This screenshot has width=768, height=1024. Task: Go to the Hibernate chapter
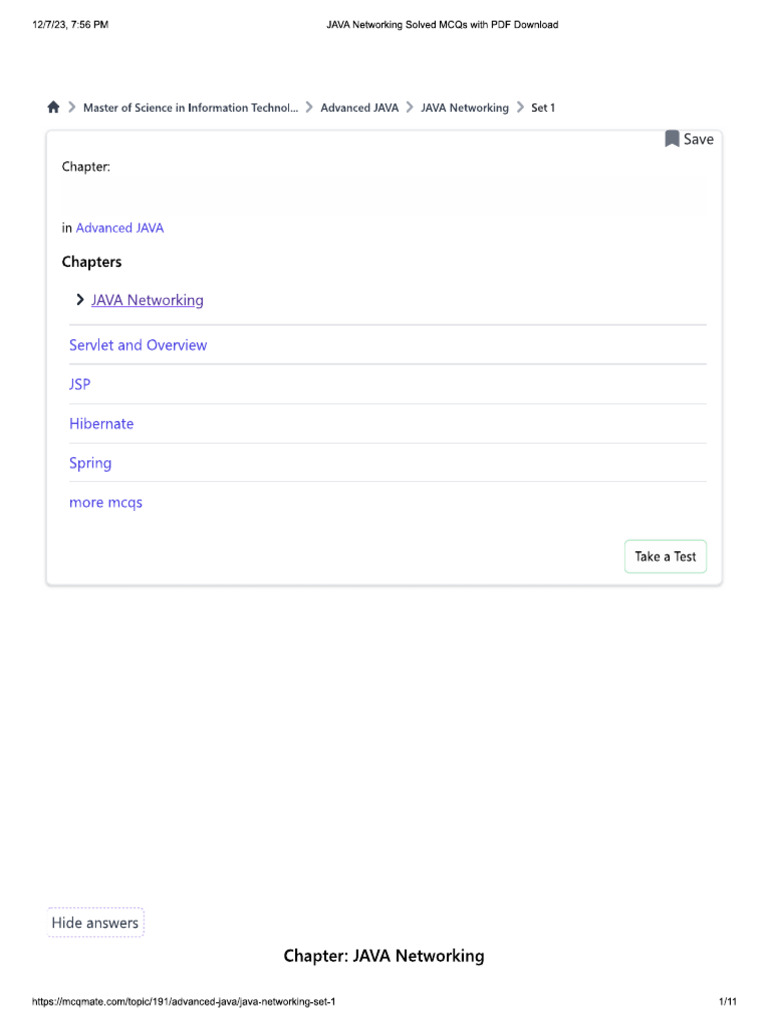[x=101, y=424]
